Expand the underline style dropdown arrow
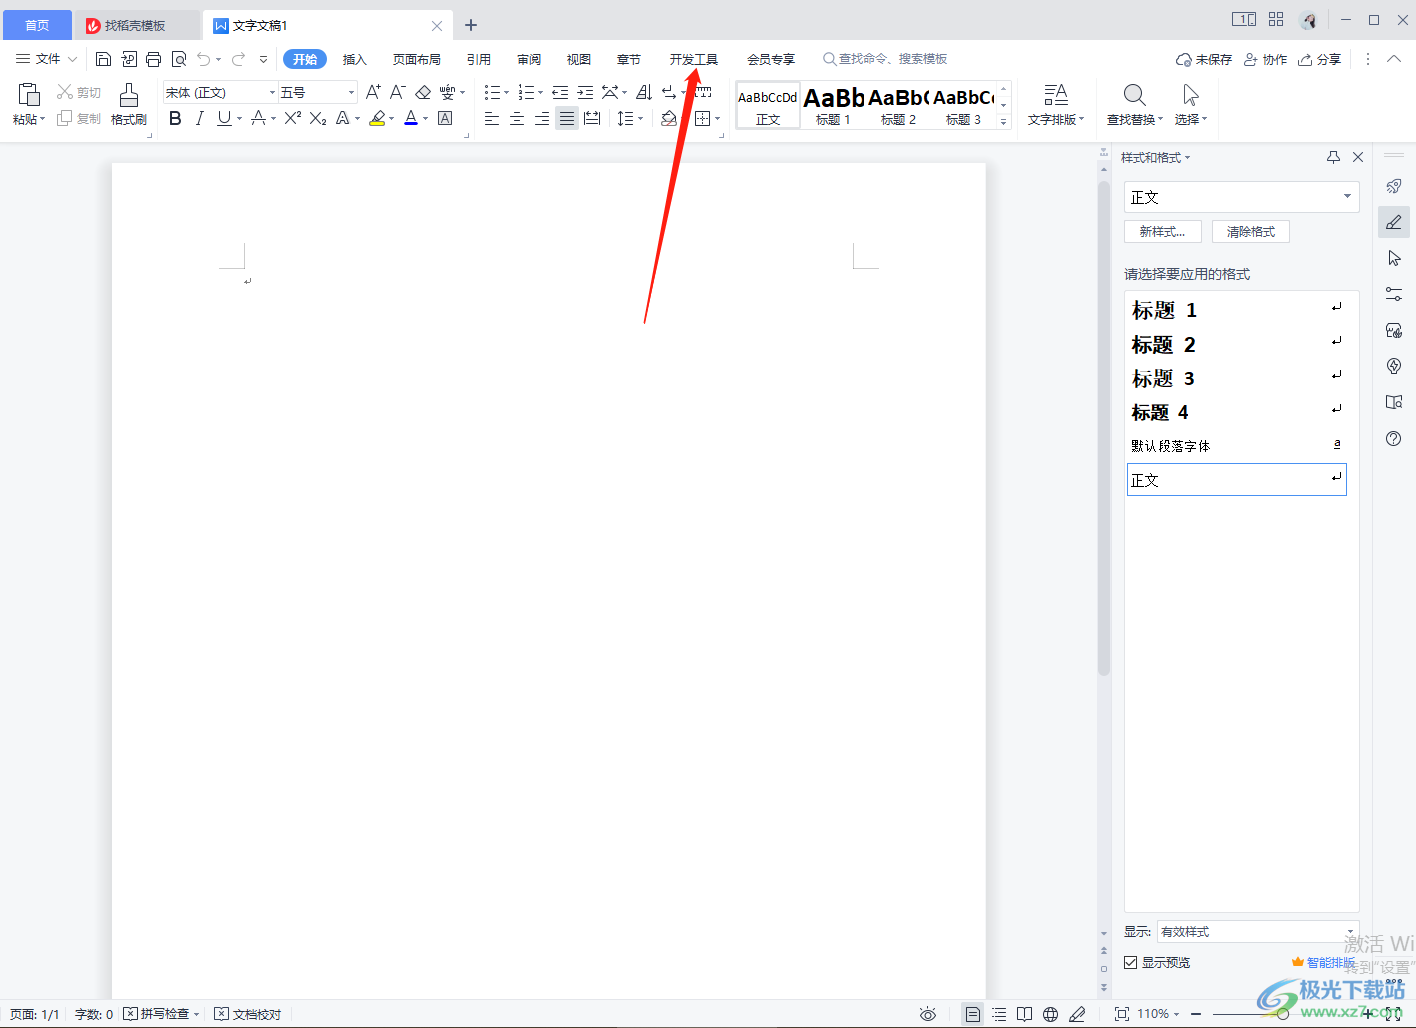 240,119
